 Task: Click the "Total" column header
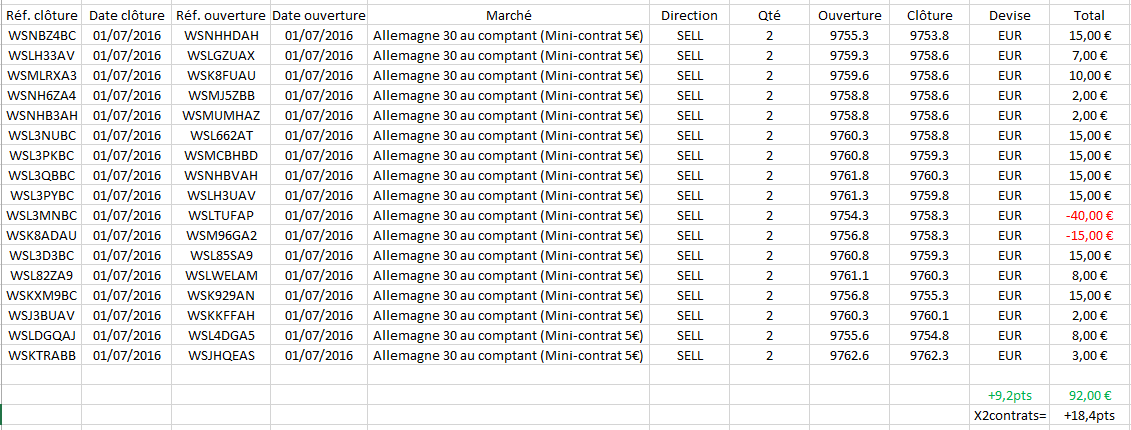point(1089,16)
